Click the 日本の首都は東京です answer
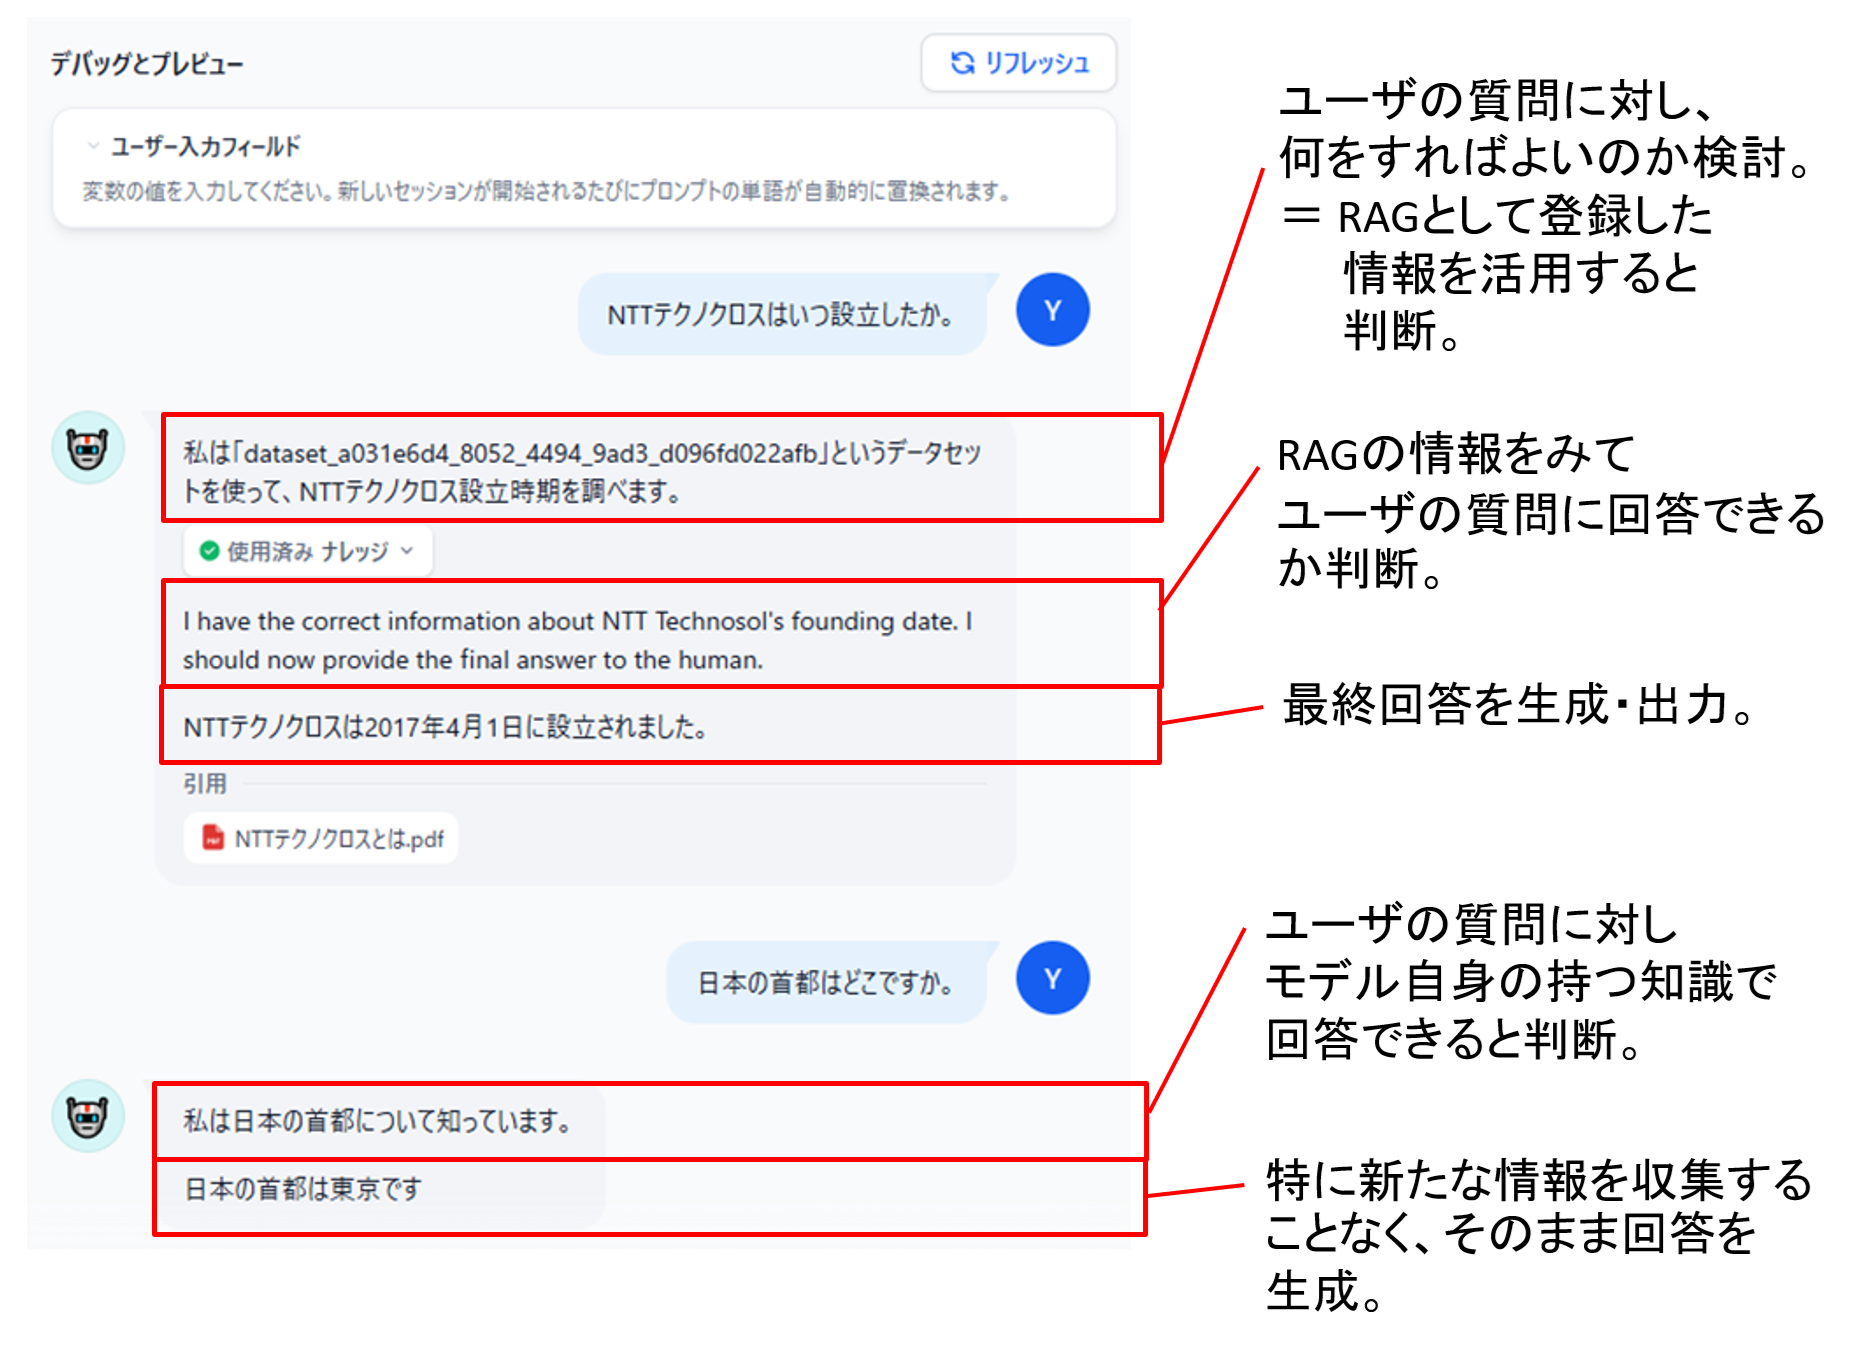Screen dimensions: 1866x1363 (303, 1189)
